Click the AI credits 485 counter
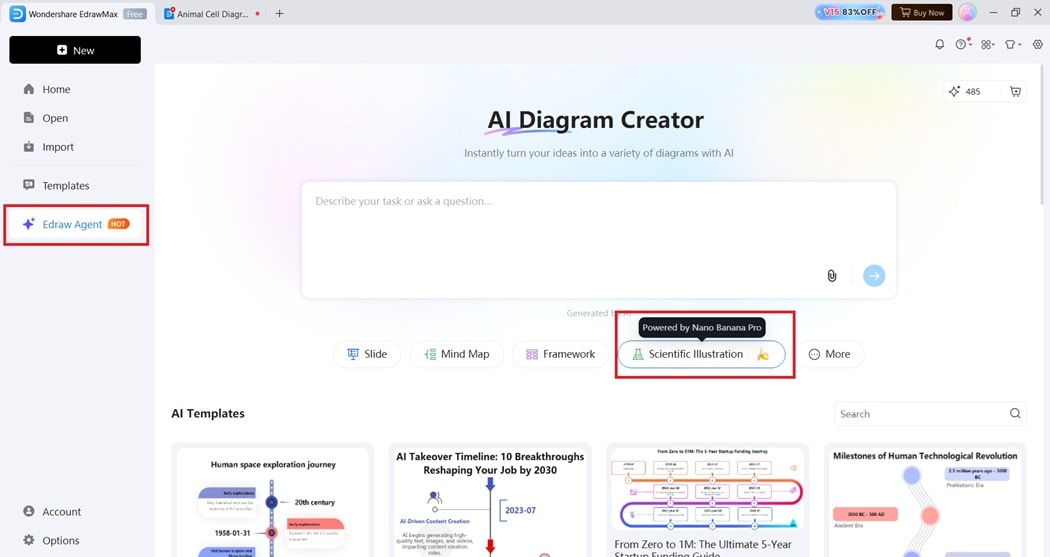1050x557 pixels. pos(965,92)
